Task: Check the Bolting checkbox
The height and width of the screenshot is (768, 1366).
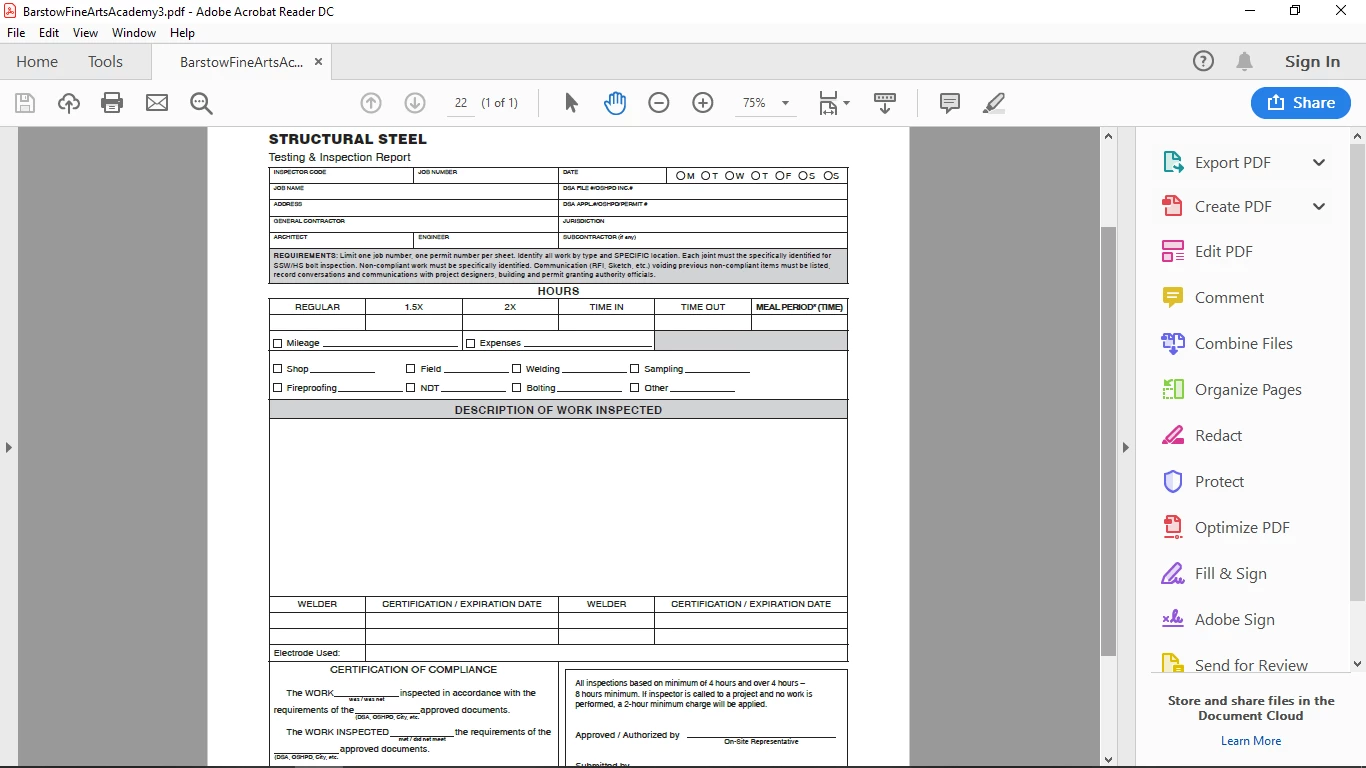Action: (517, 388)
